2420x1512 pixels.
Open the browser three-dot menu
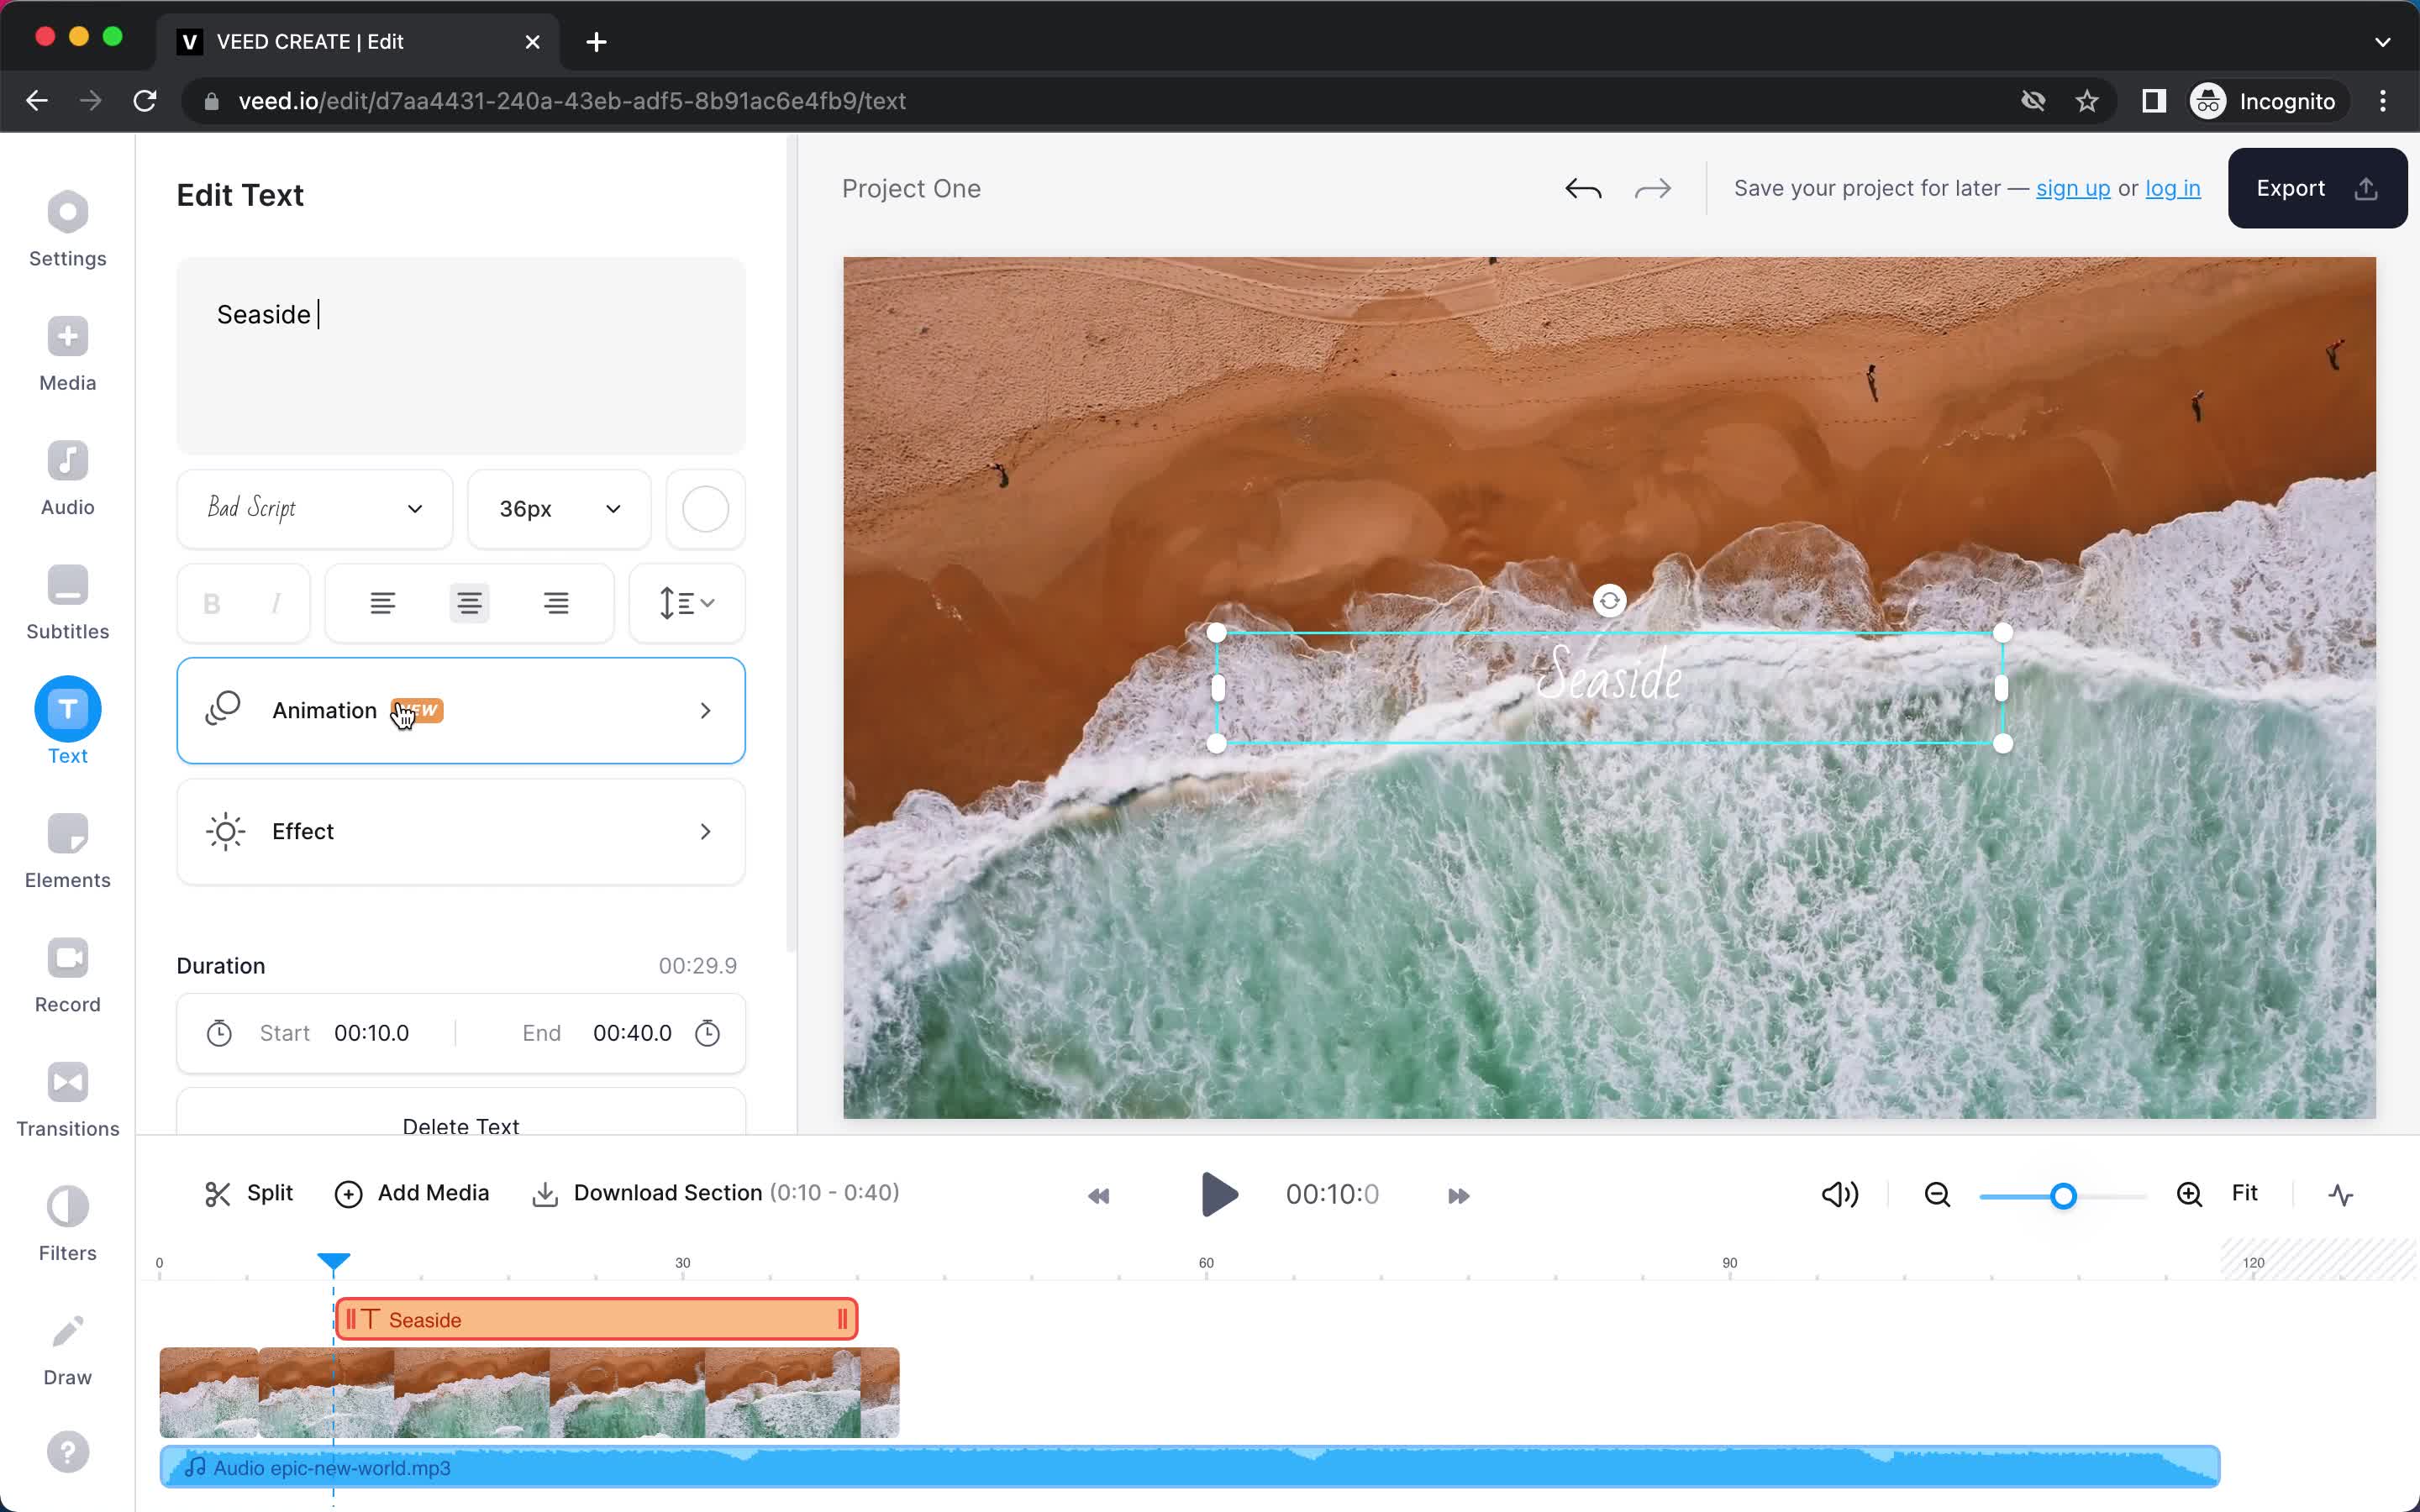click(2383, 101)
